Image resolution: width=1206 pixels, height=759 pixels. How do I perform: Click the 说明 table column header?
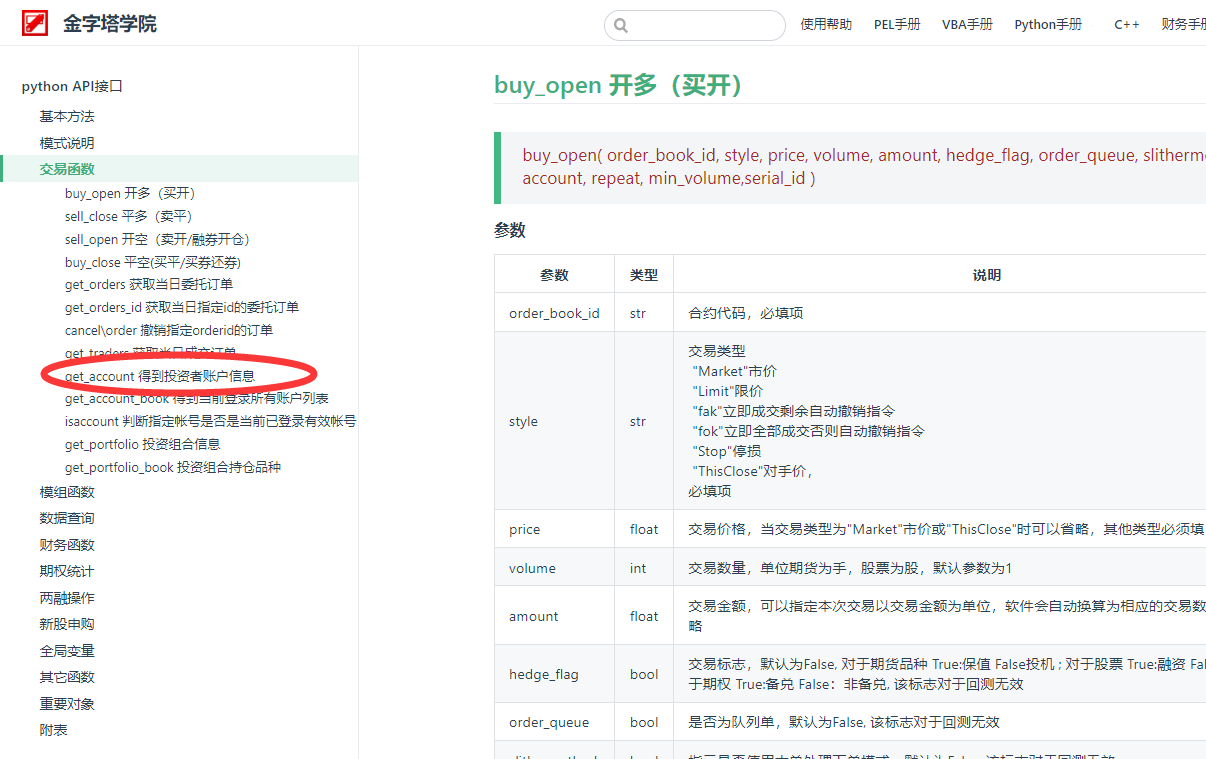tap(987, 275)
